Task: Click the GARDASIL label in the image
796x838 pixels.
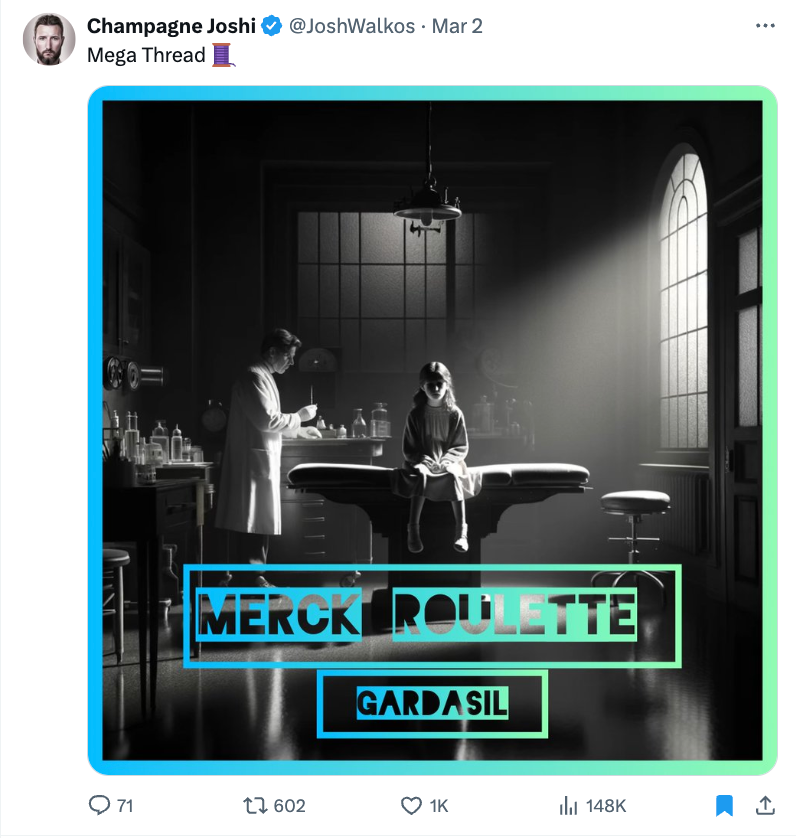Action: [x=432, y=704]
